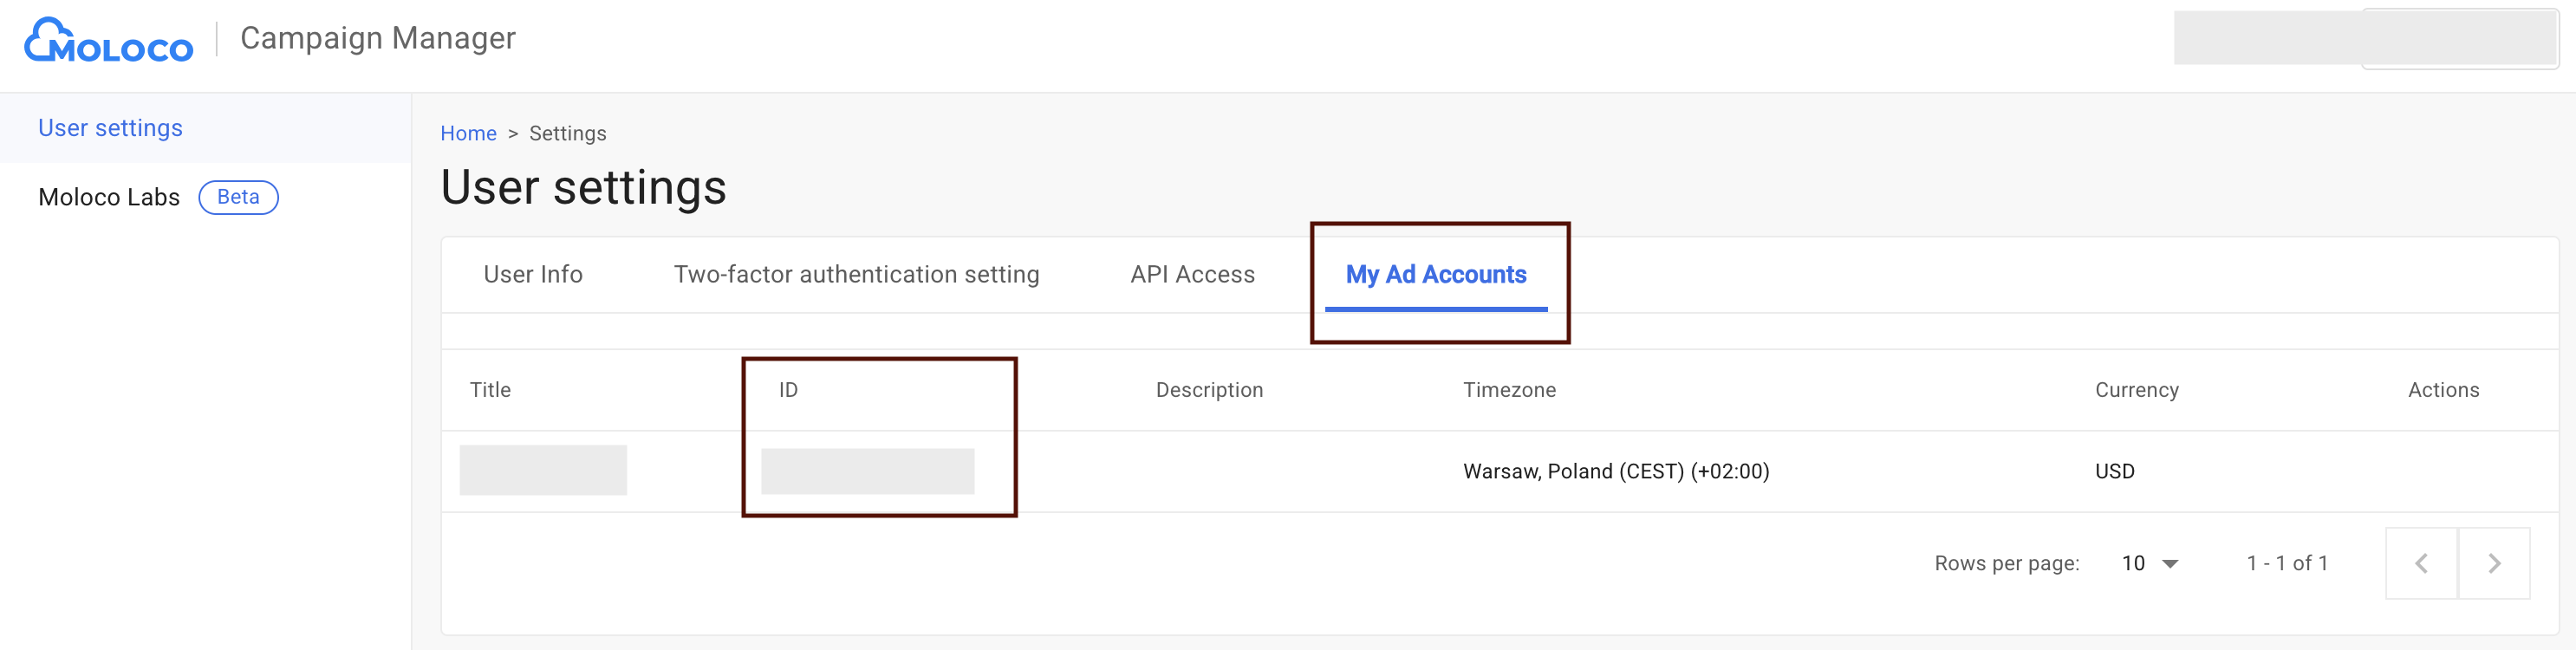2576x650 pixels.
Task: Click the Timezone column header
Action: pos(1509,390)
